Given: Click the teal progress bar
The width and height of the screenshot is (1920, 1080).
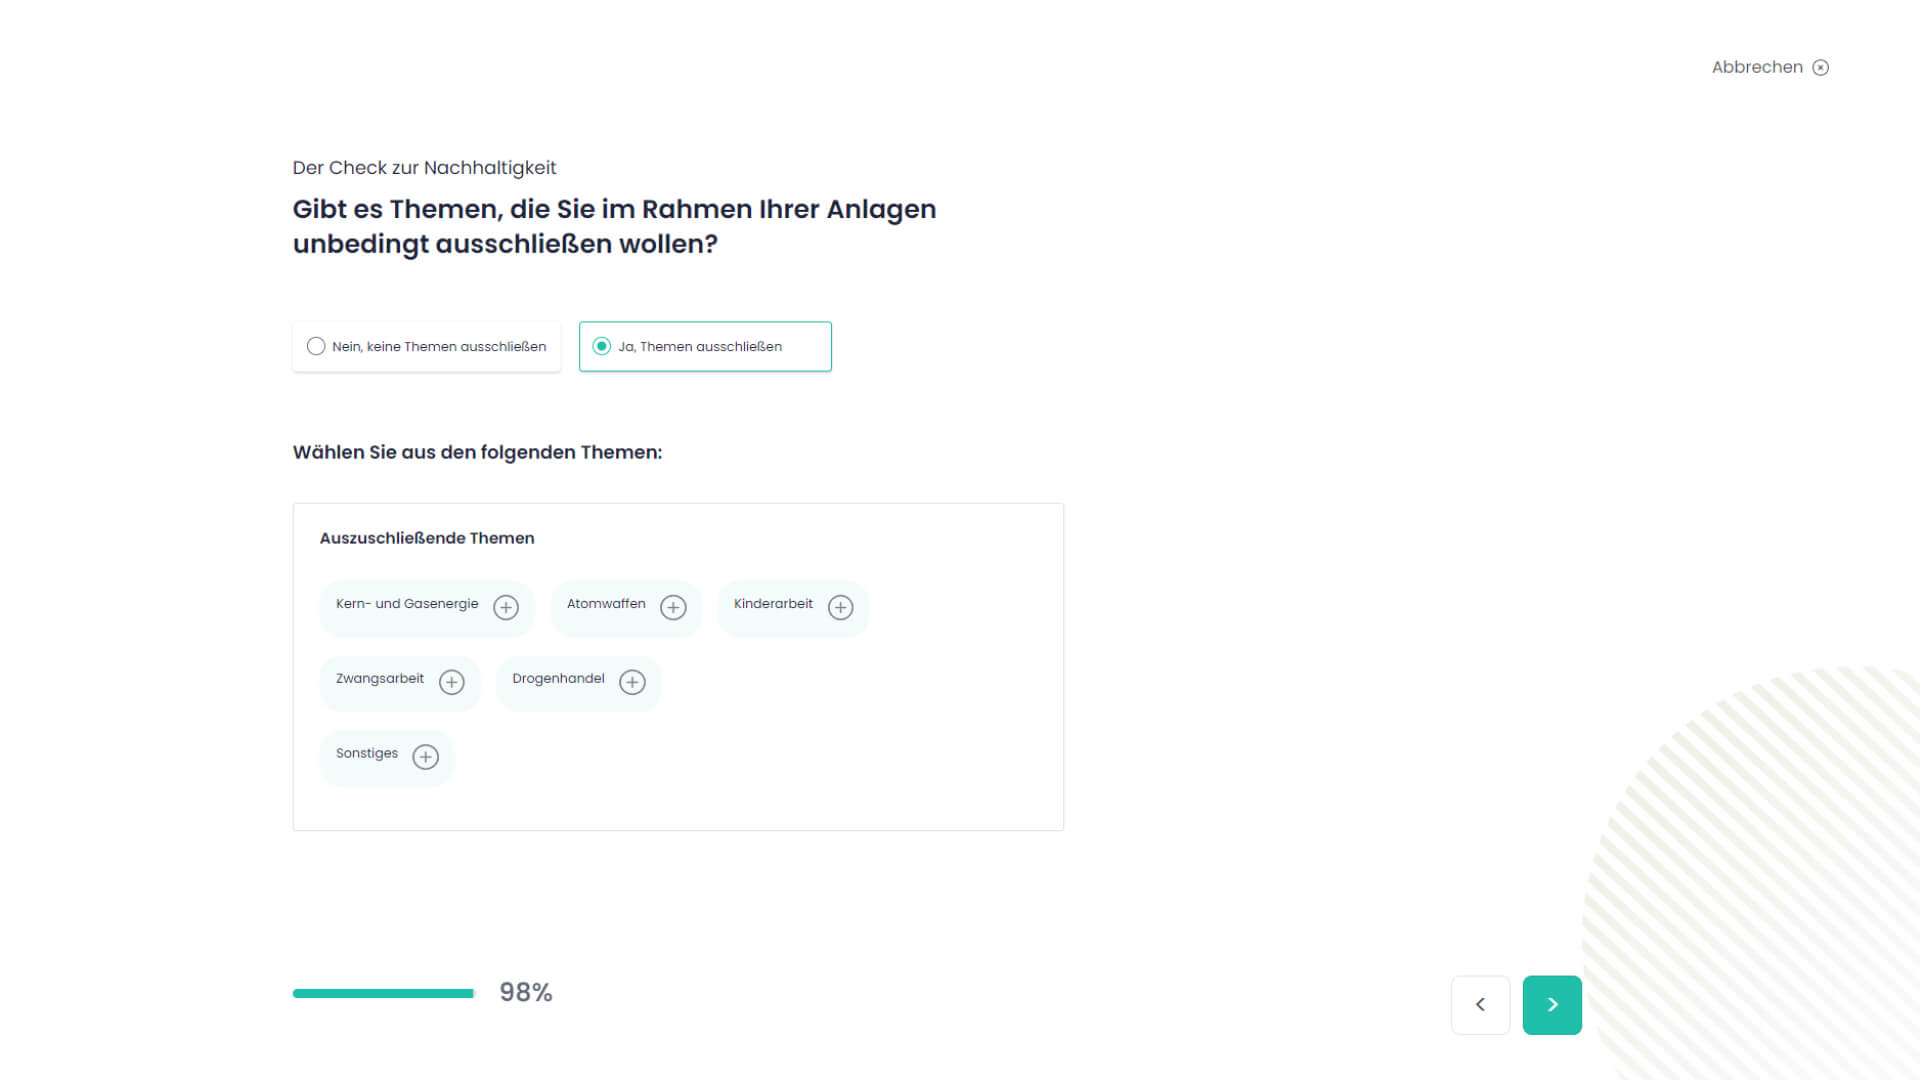Looking at the screenshot, I should tap(383, 993).
